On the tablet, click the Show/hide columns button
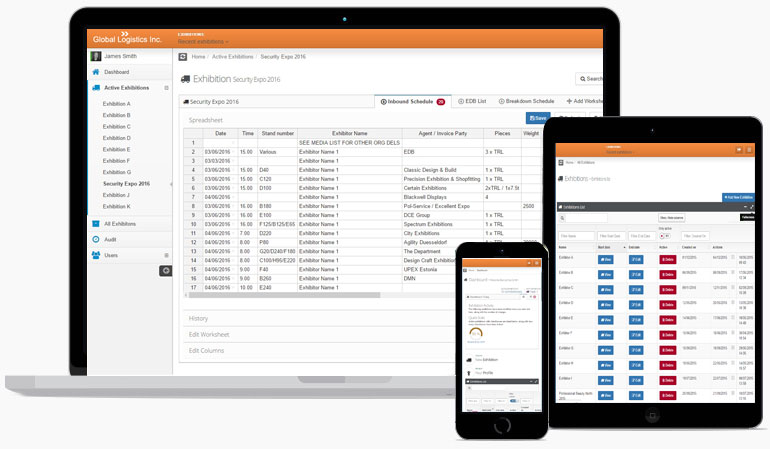 pyautogui.click(x=671, y=218)
